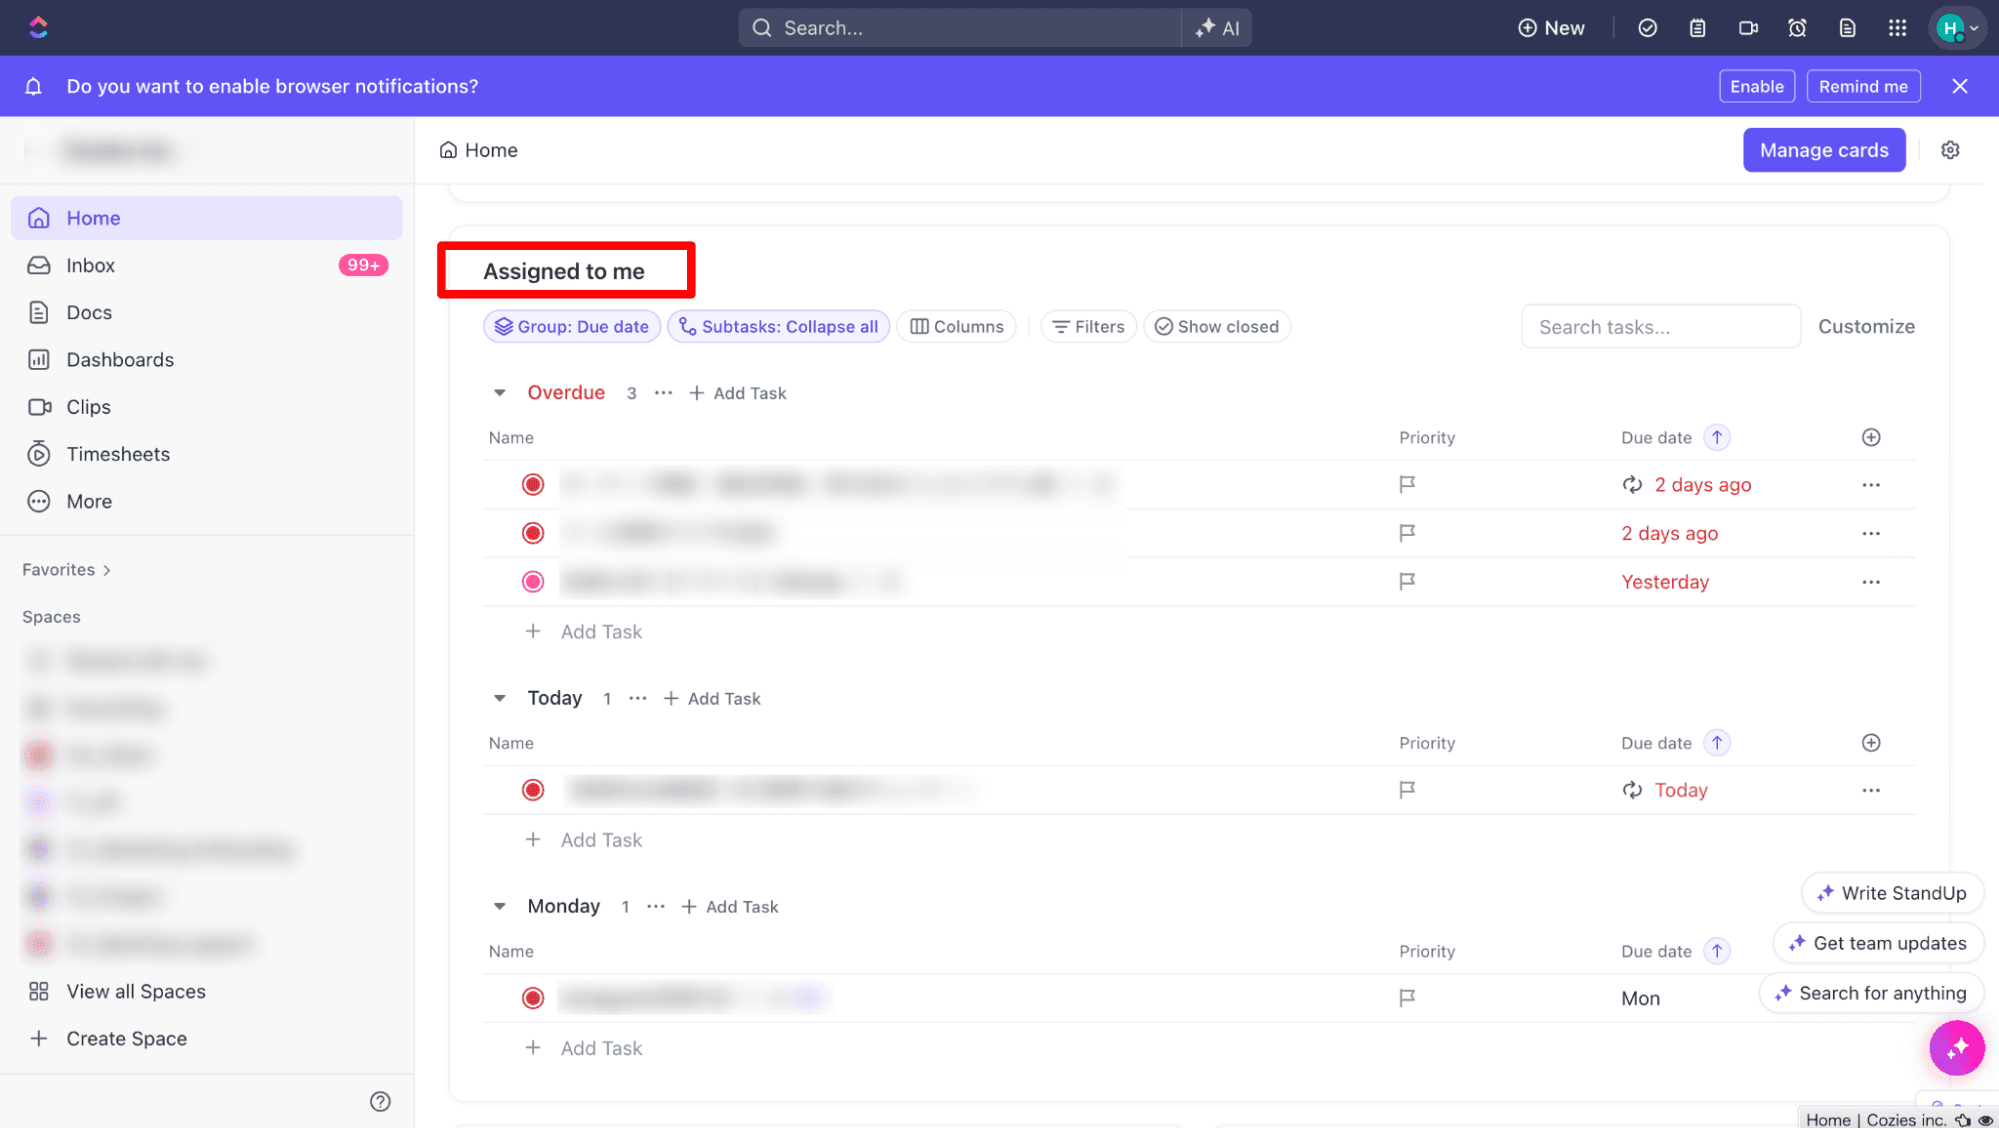The image size is (1999, 1129).
Task: Open reminders alarm clock icon
Action: [x=1797, y=28]
